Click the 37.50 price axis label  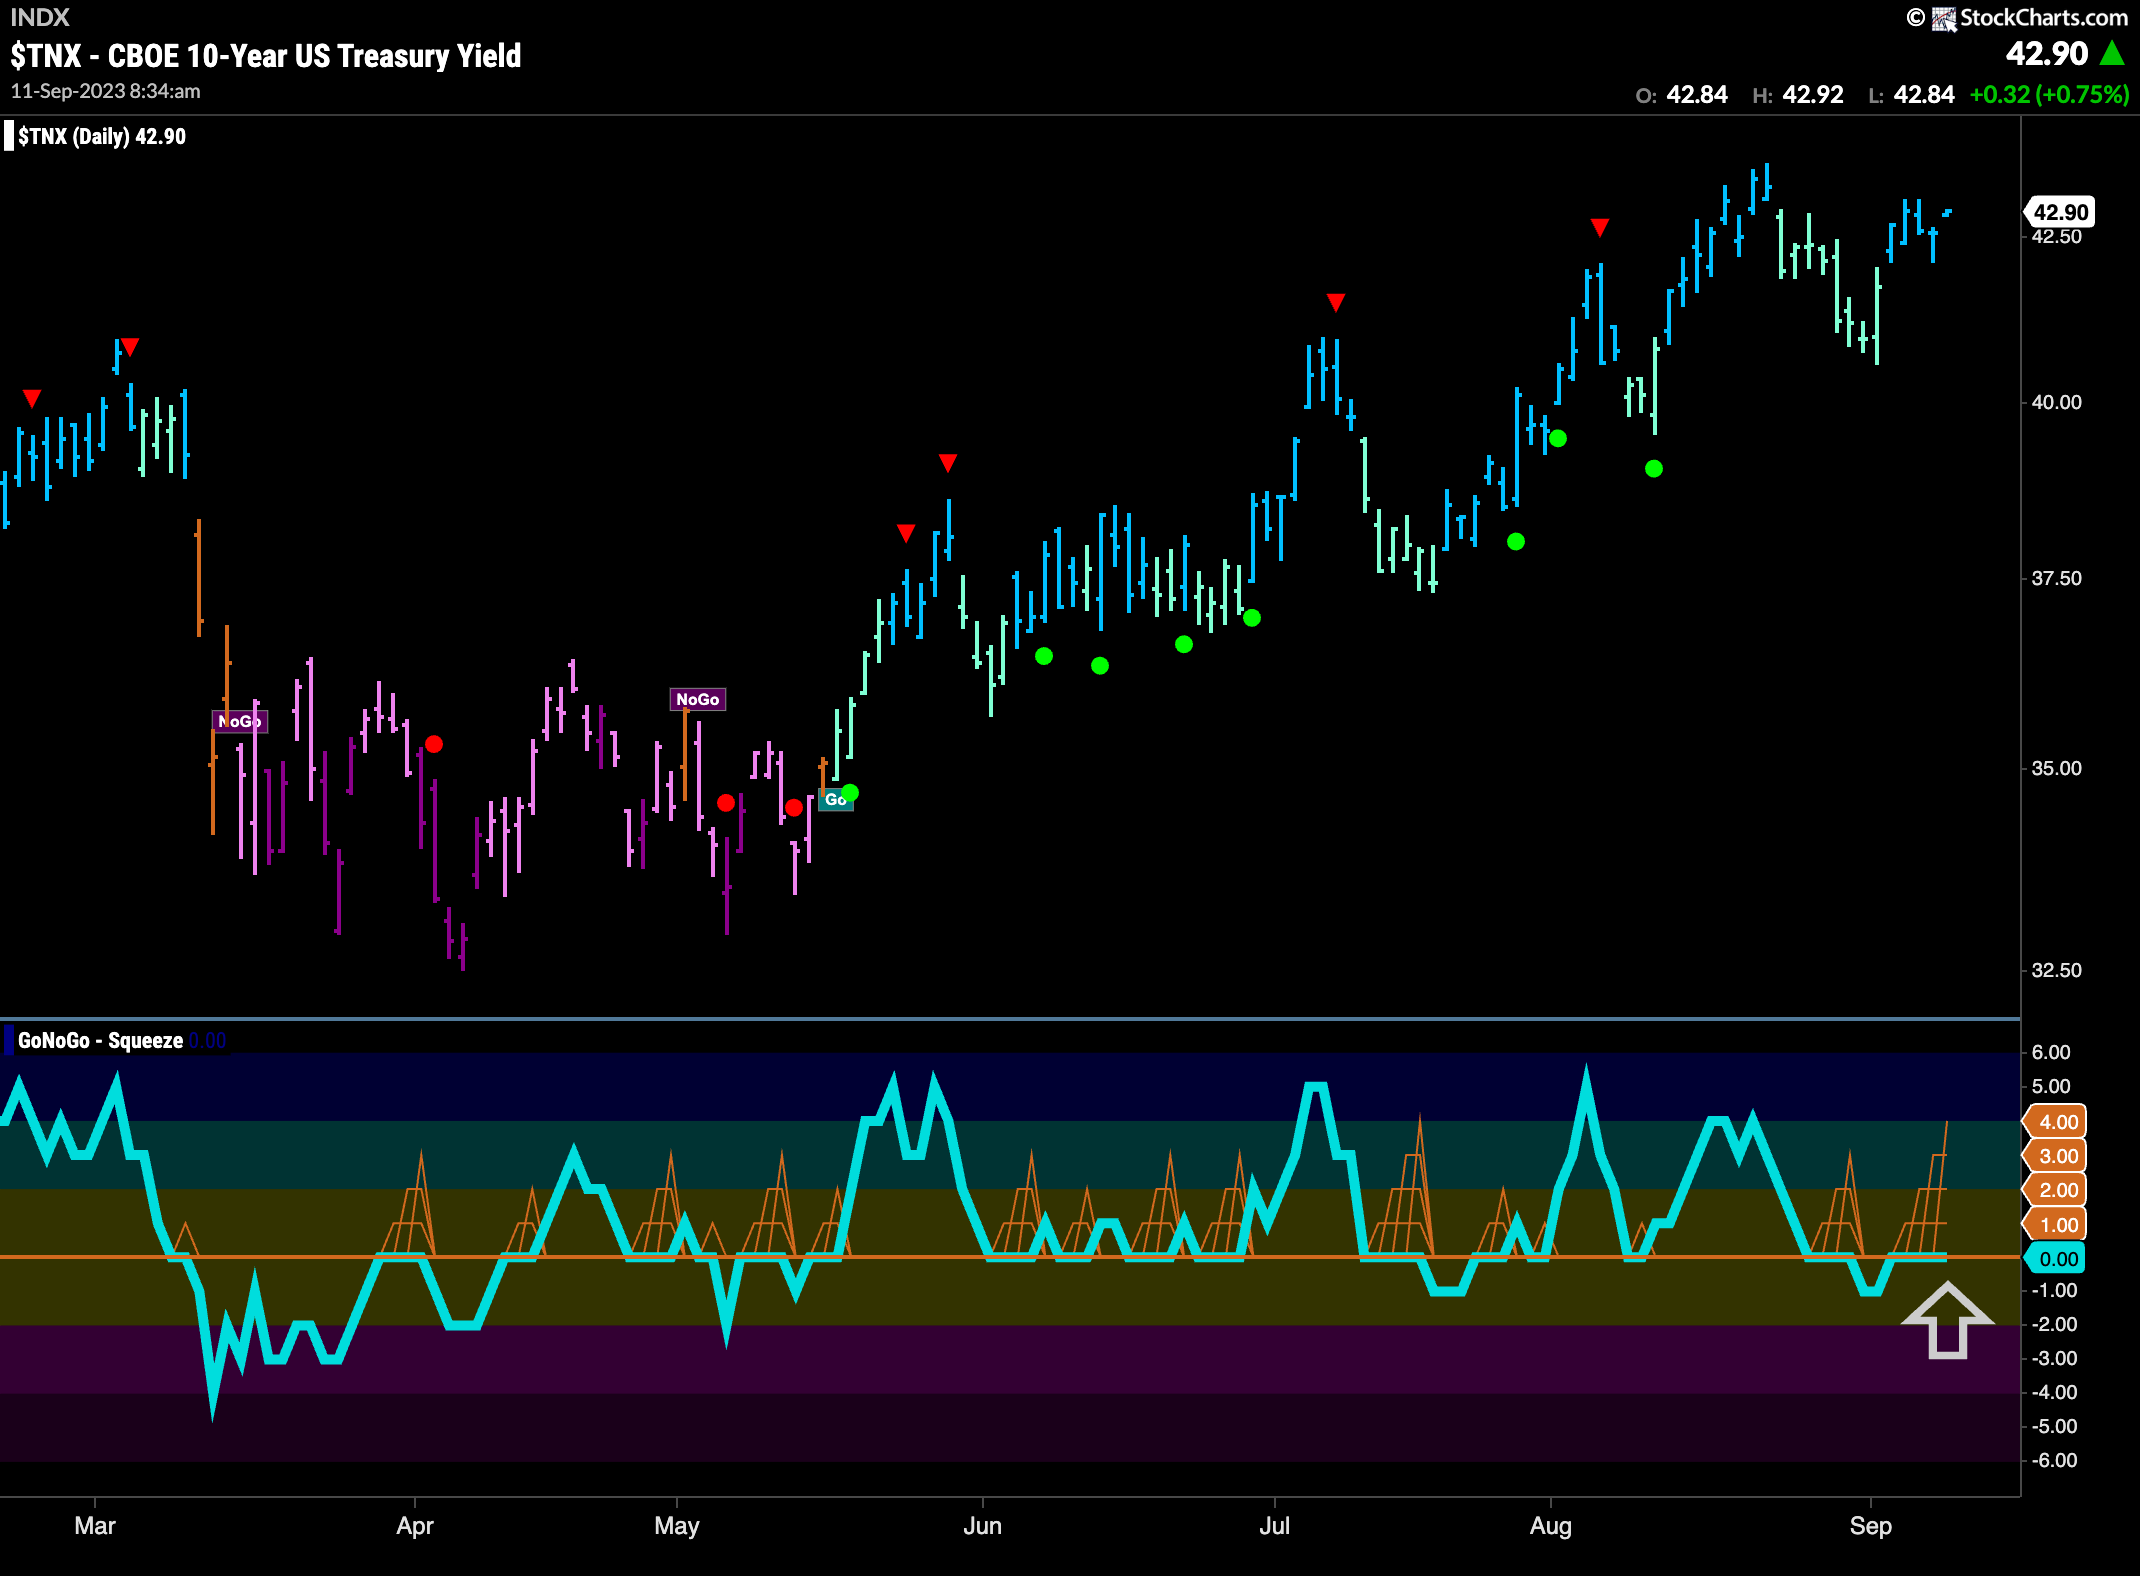[2057, 578]
